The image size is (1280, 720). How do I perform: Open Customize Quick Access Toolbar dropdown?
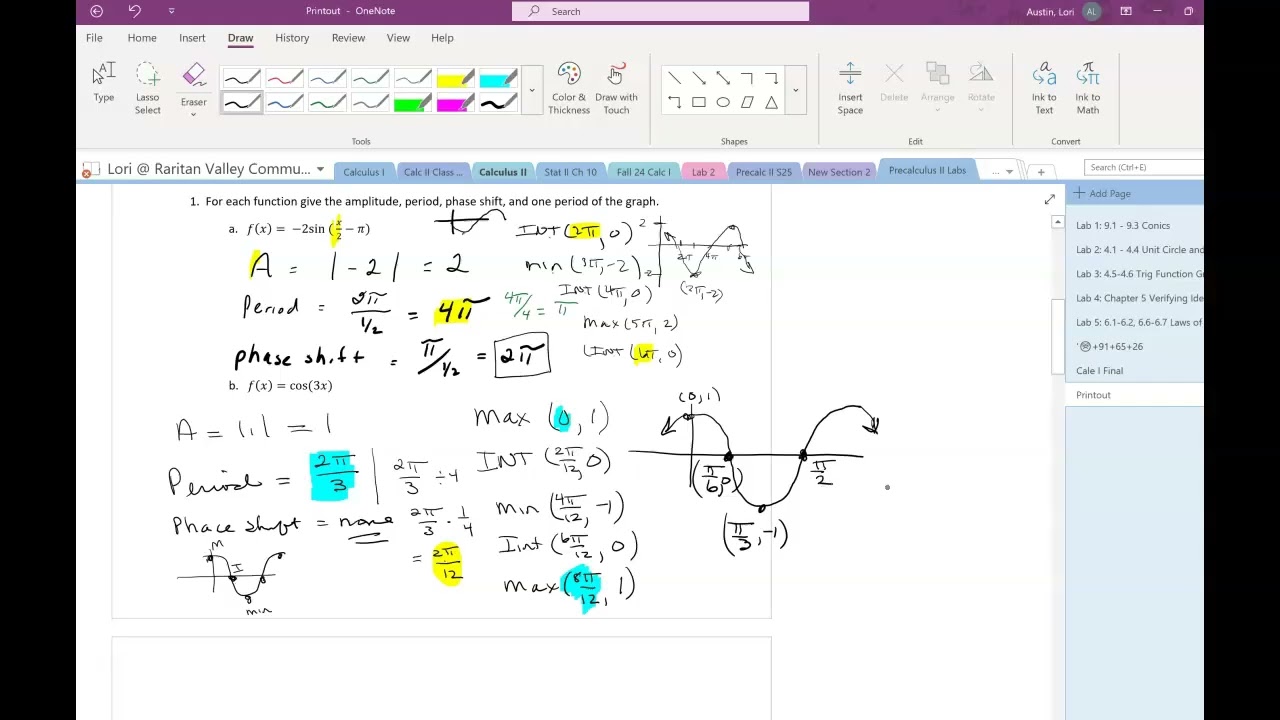pyautogui.click(x=171, y=11)
